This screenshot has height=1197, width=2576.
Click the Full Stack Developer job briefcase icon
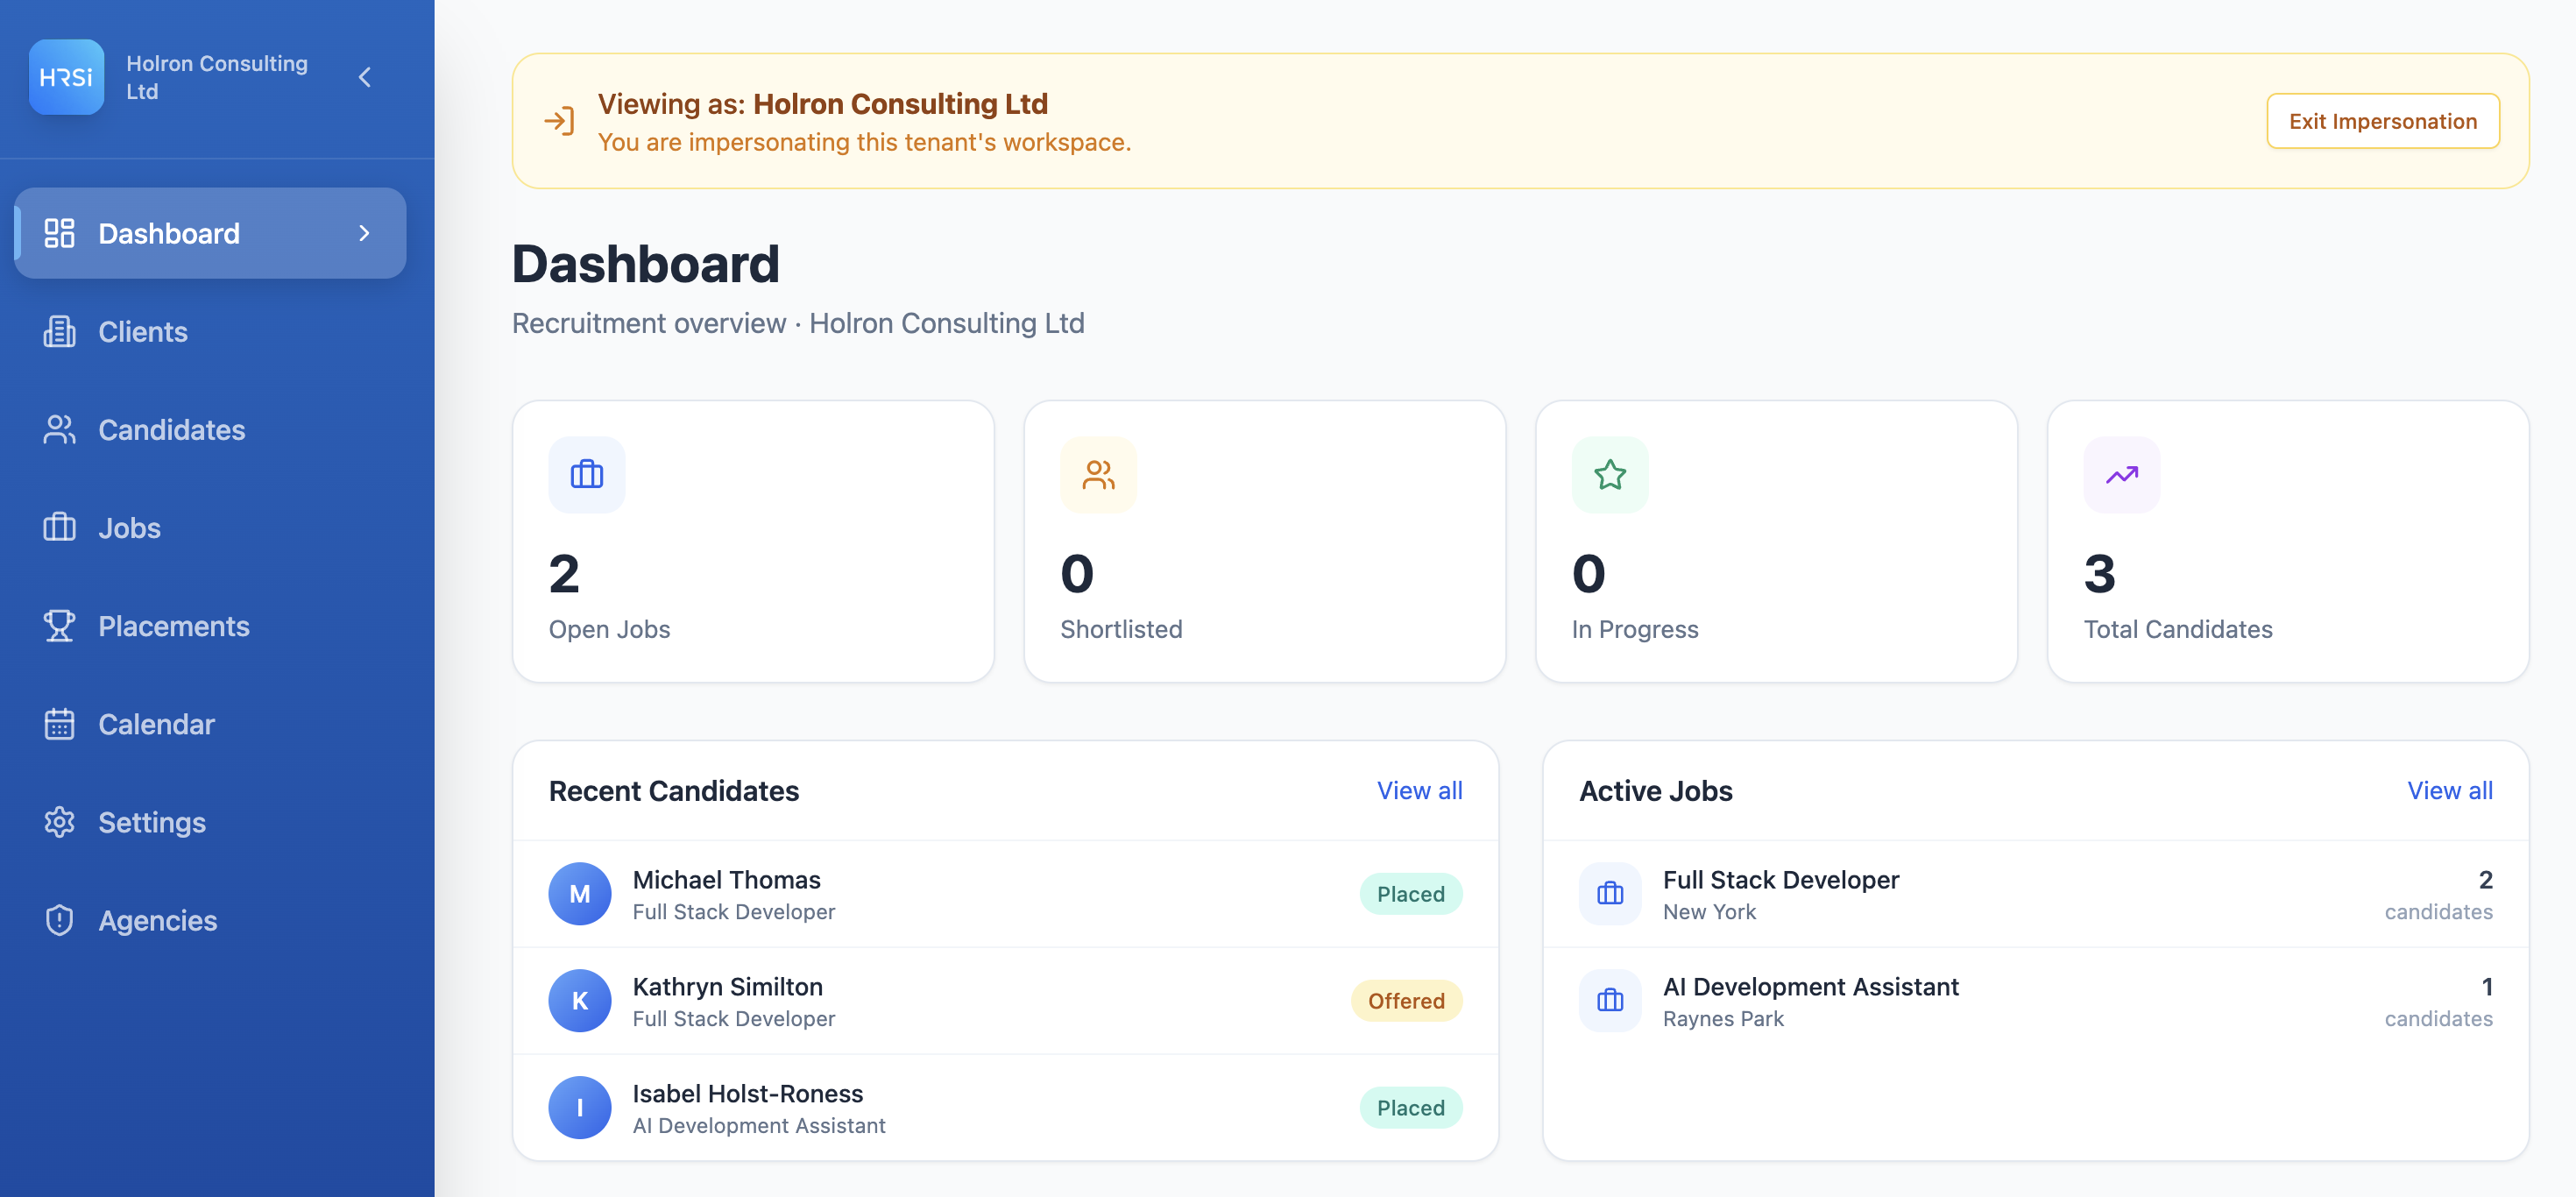click(1610, 893)
